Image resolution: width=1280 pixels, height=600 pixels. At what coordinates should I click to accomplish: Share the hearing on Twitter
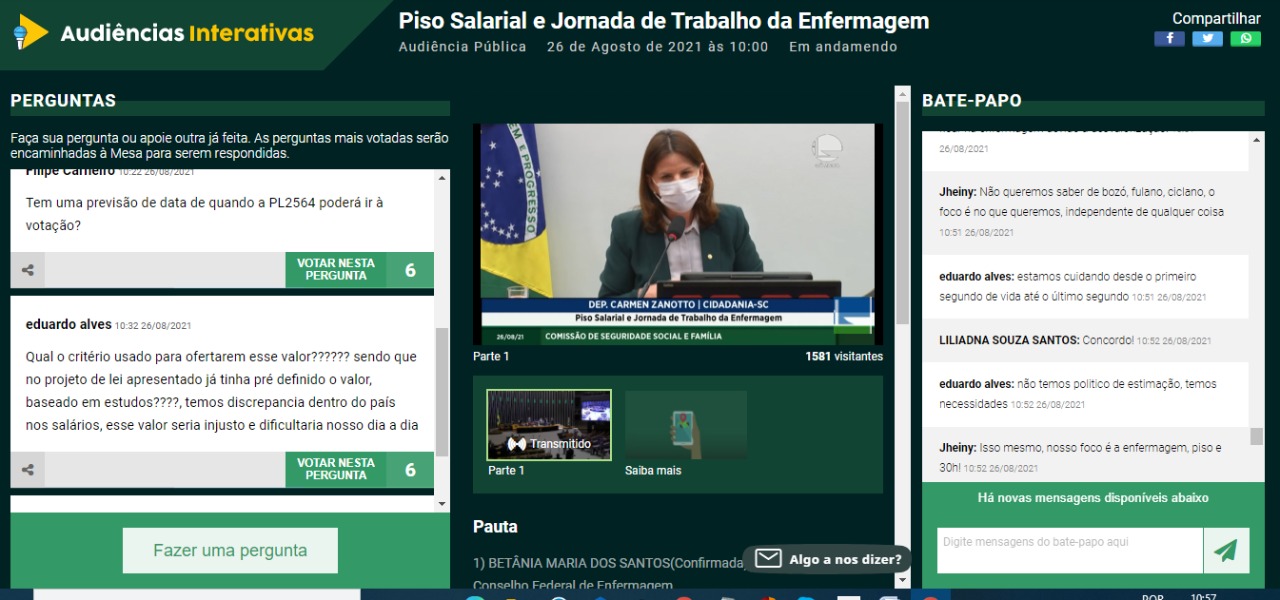[x=1207, y=39]
